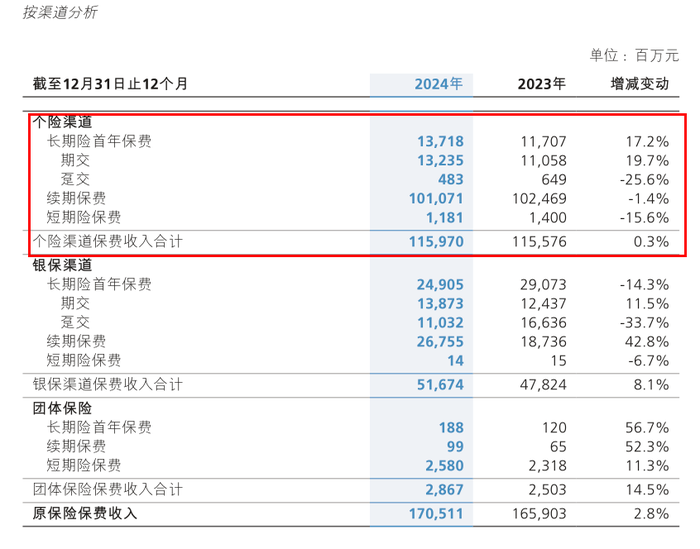The height and width of the screenshot is (549, 700).
Task: Select the 24,905 value cell
Action: point(440,284)
